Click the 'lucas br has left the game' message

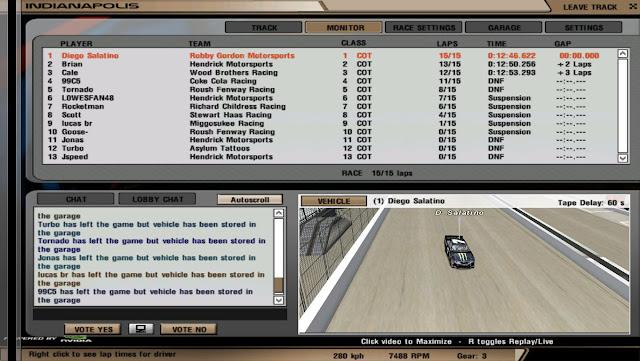coord(151,279)
